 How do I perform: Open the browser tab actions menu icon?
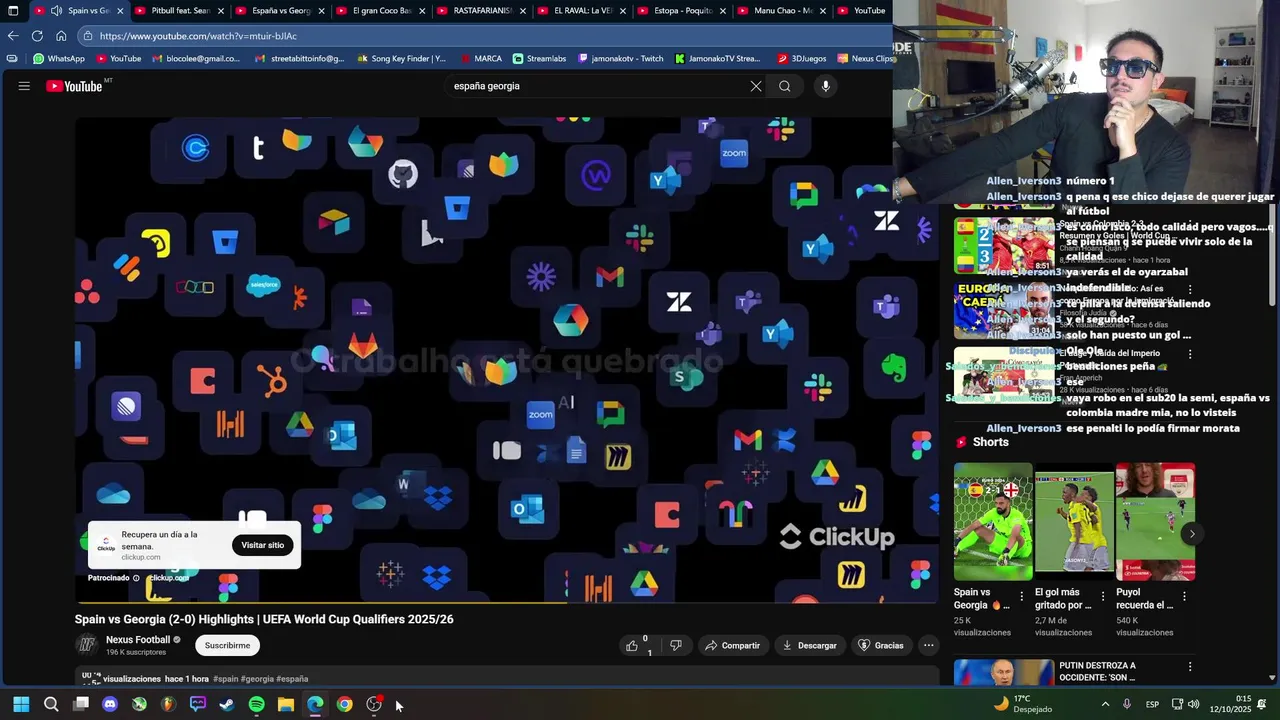13,11
